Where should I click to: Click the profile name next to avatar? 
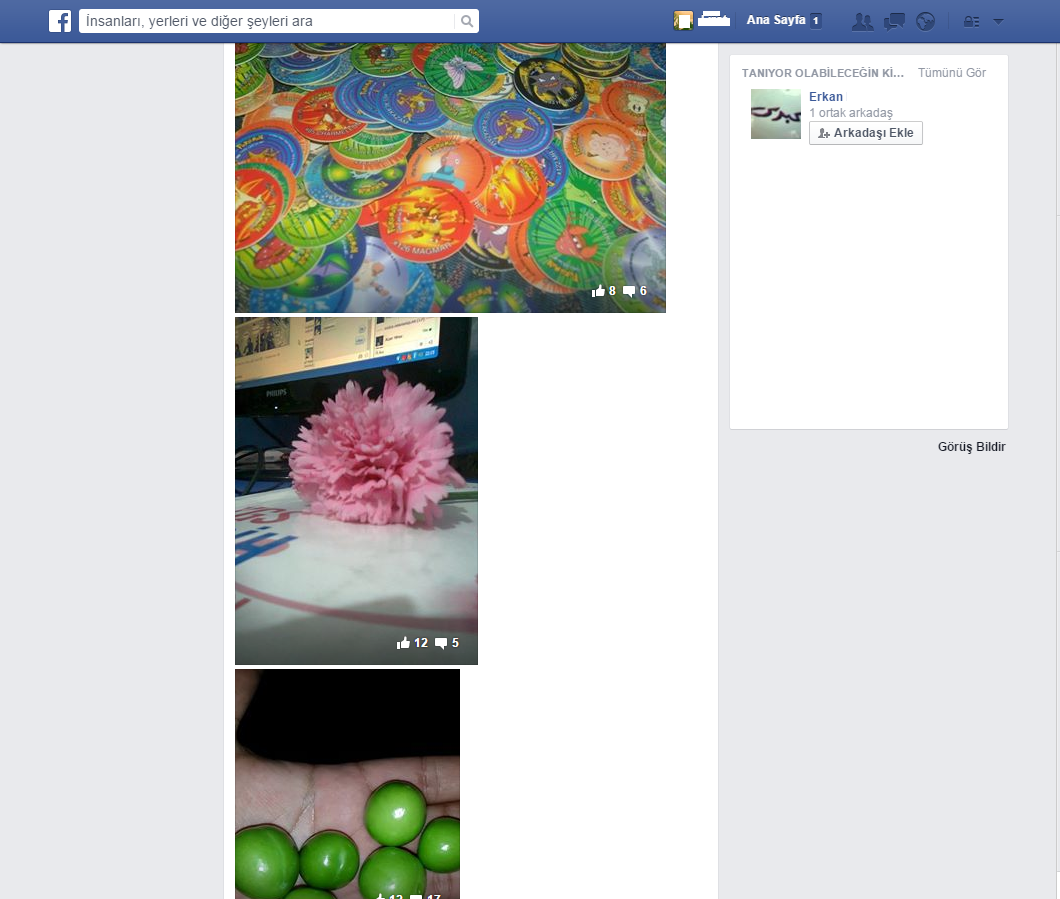(713, 20)
